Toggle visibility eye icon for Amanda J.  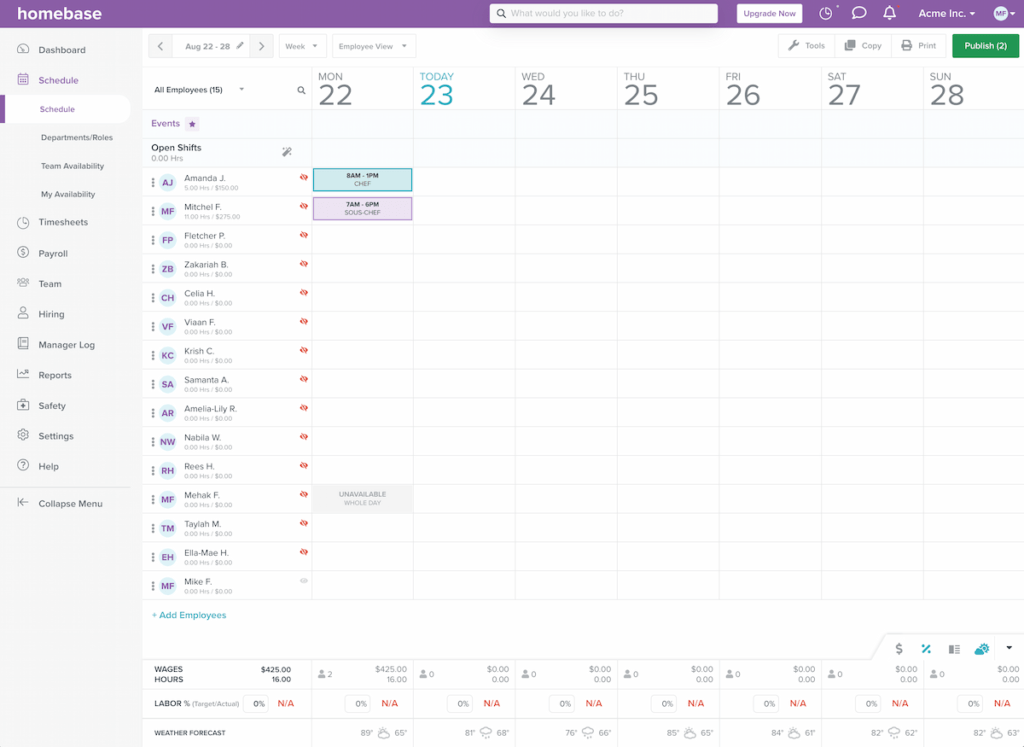coord(304,177)
